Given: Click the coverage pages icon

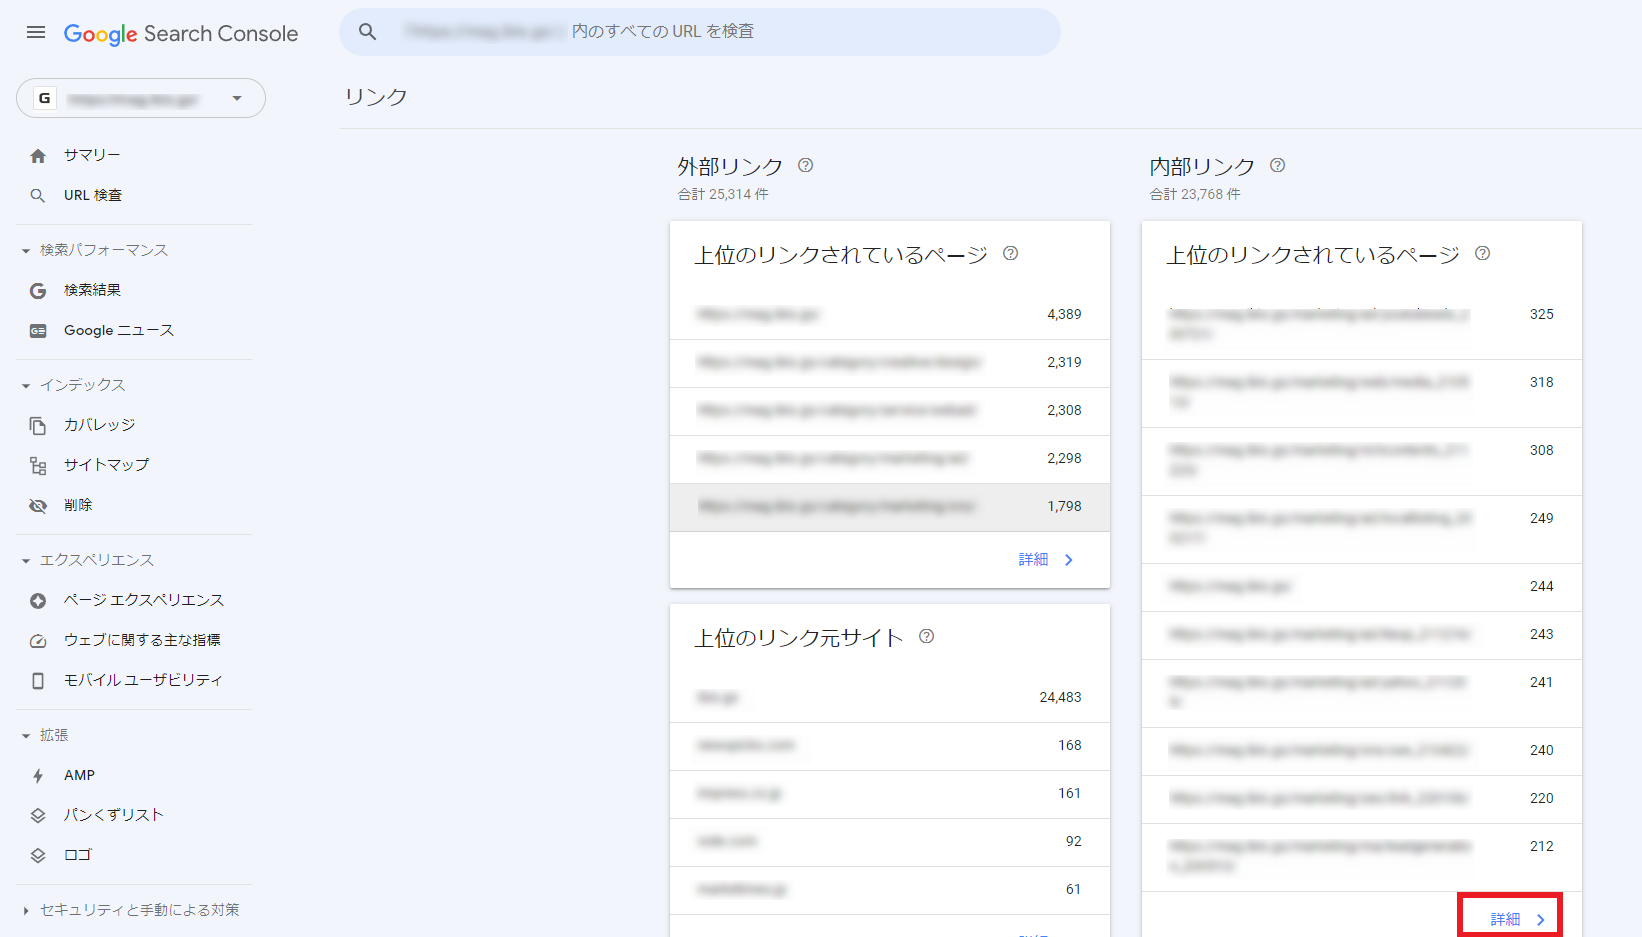Looking at the screenshot, I should point(38,426).
